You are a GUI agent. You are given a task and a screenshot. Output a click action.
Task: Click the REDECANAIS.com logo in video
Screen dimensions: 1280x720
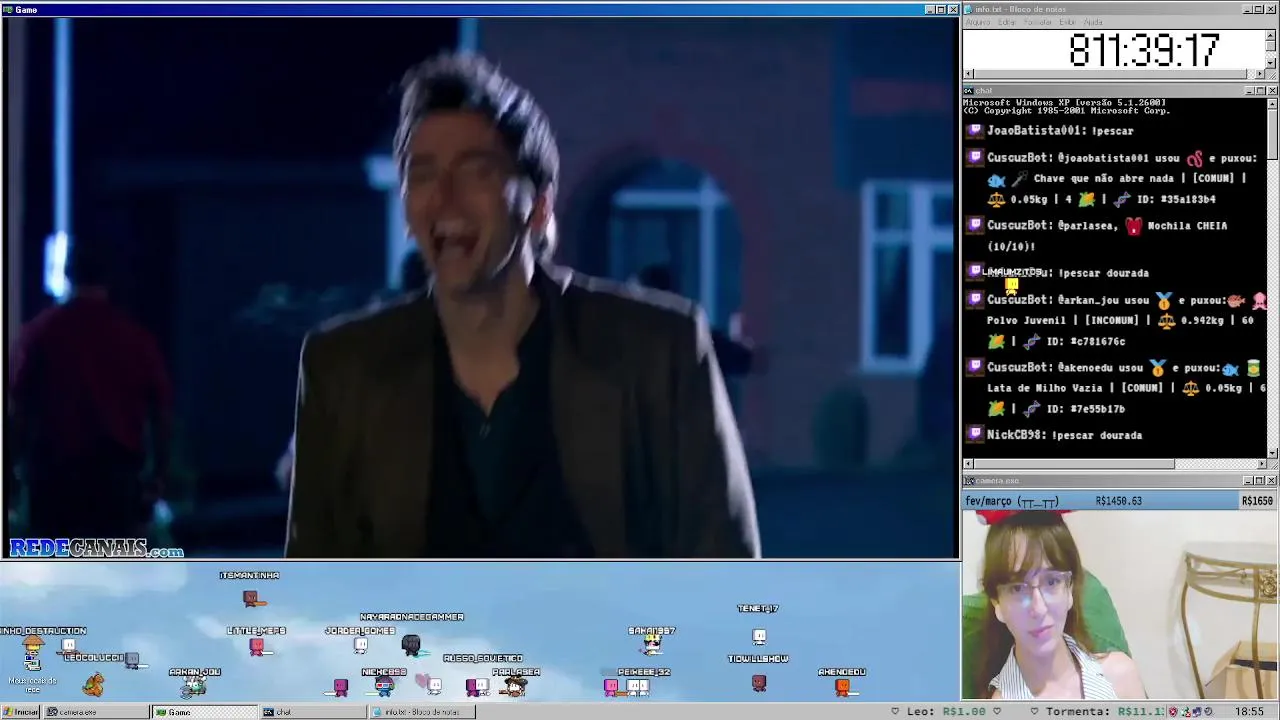click(x=97, y=548)
